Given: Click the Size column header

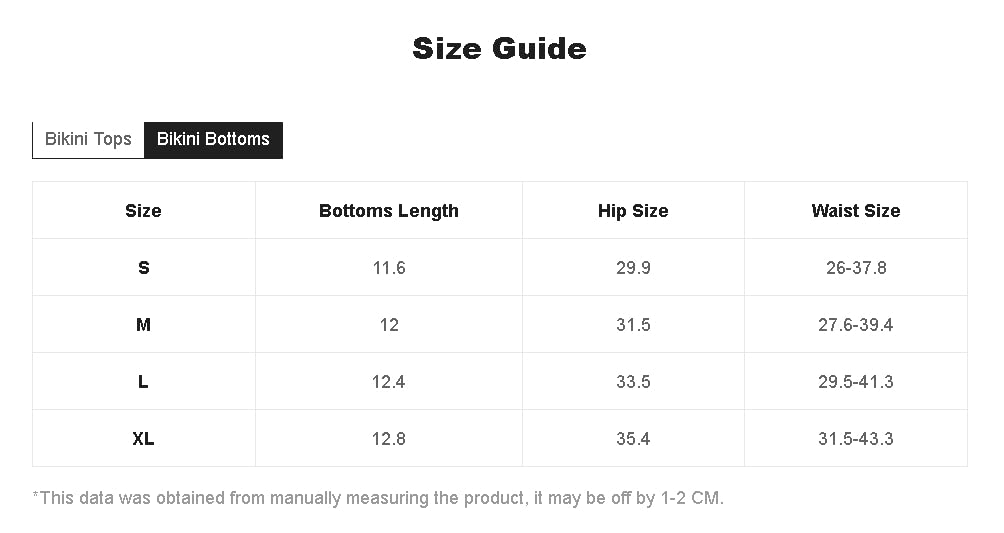Looking at the screenshot, I should [143, 211].
